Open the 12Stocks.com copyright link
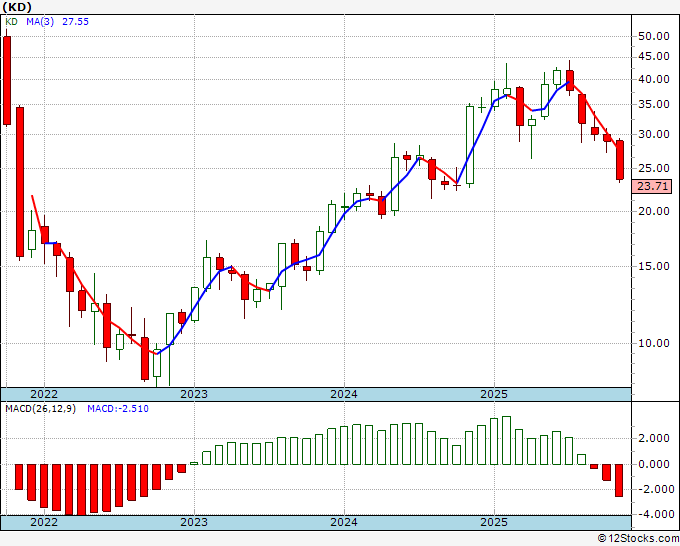This screenshot has height=546, width=680. [638, 539]
